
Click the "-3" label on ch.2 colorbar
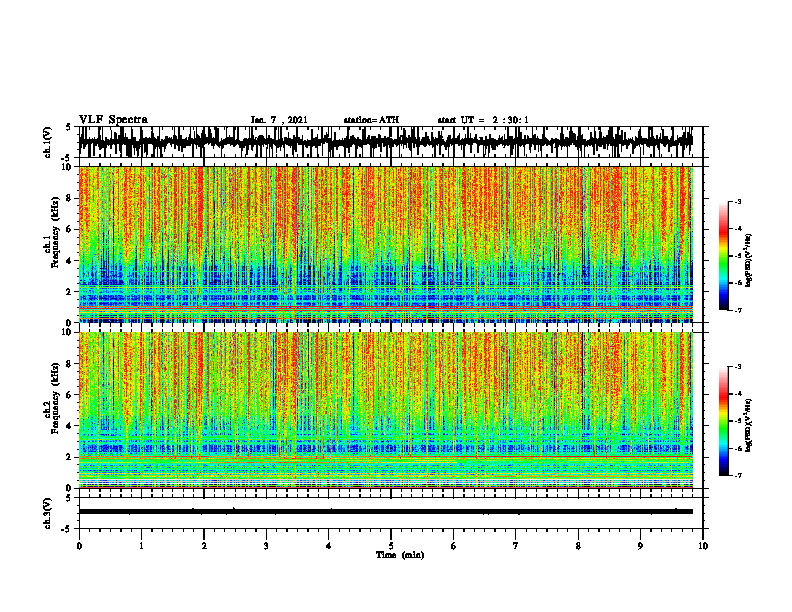tap(738, 367)
